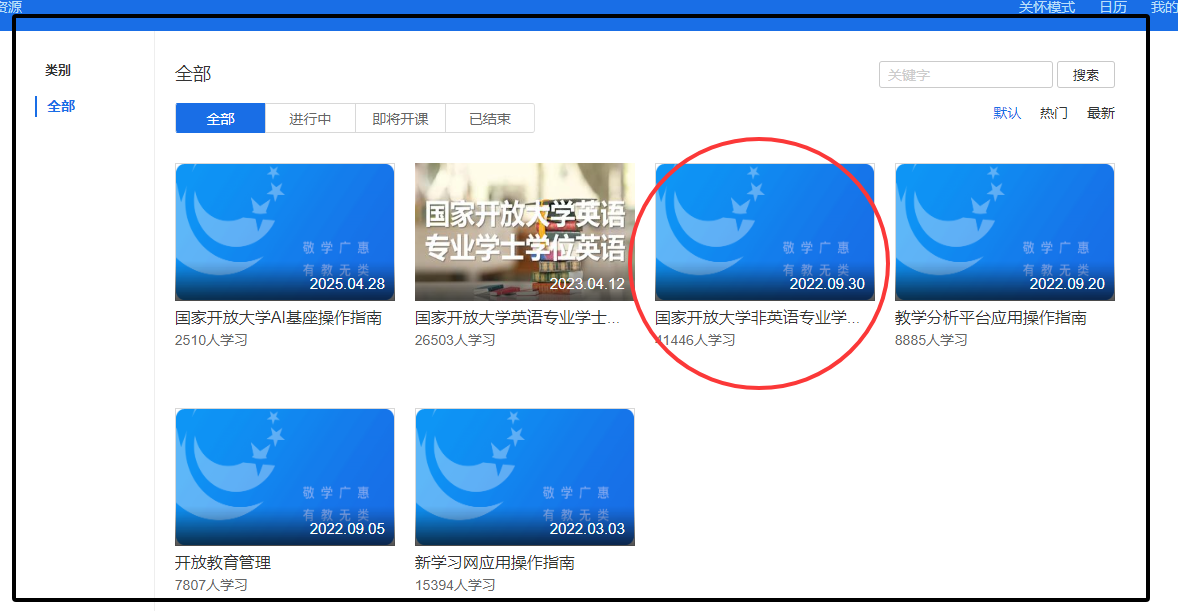
Task: Select 全部 in the 类别 sidebar
Action: pos(61,106)
